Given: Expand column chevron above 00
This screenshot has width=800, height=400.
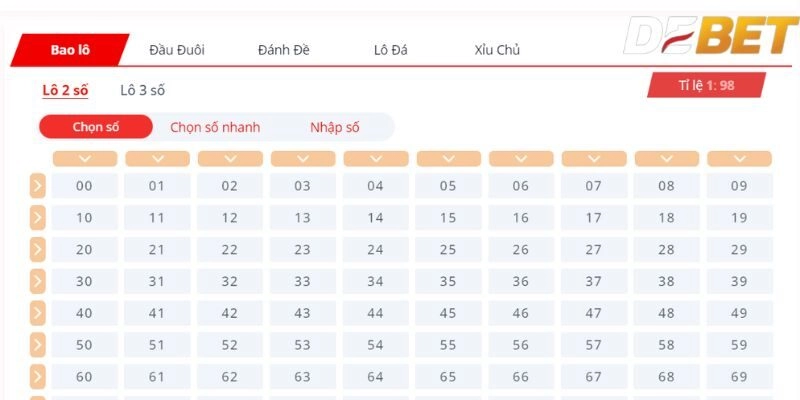Looking at the screenshot, I should point(85,159).
